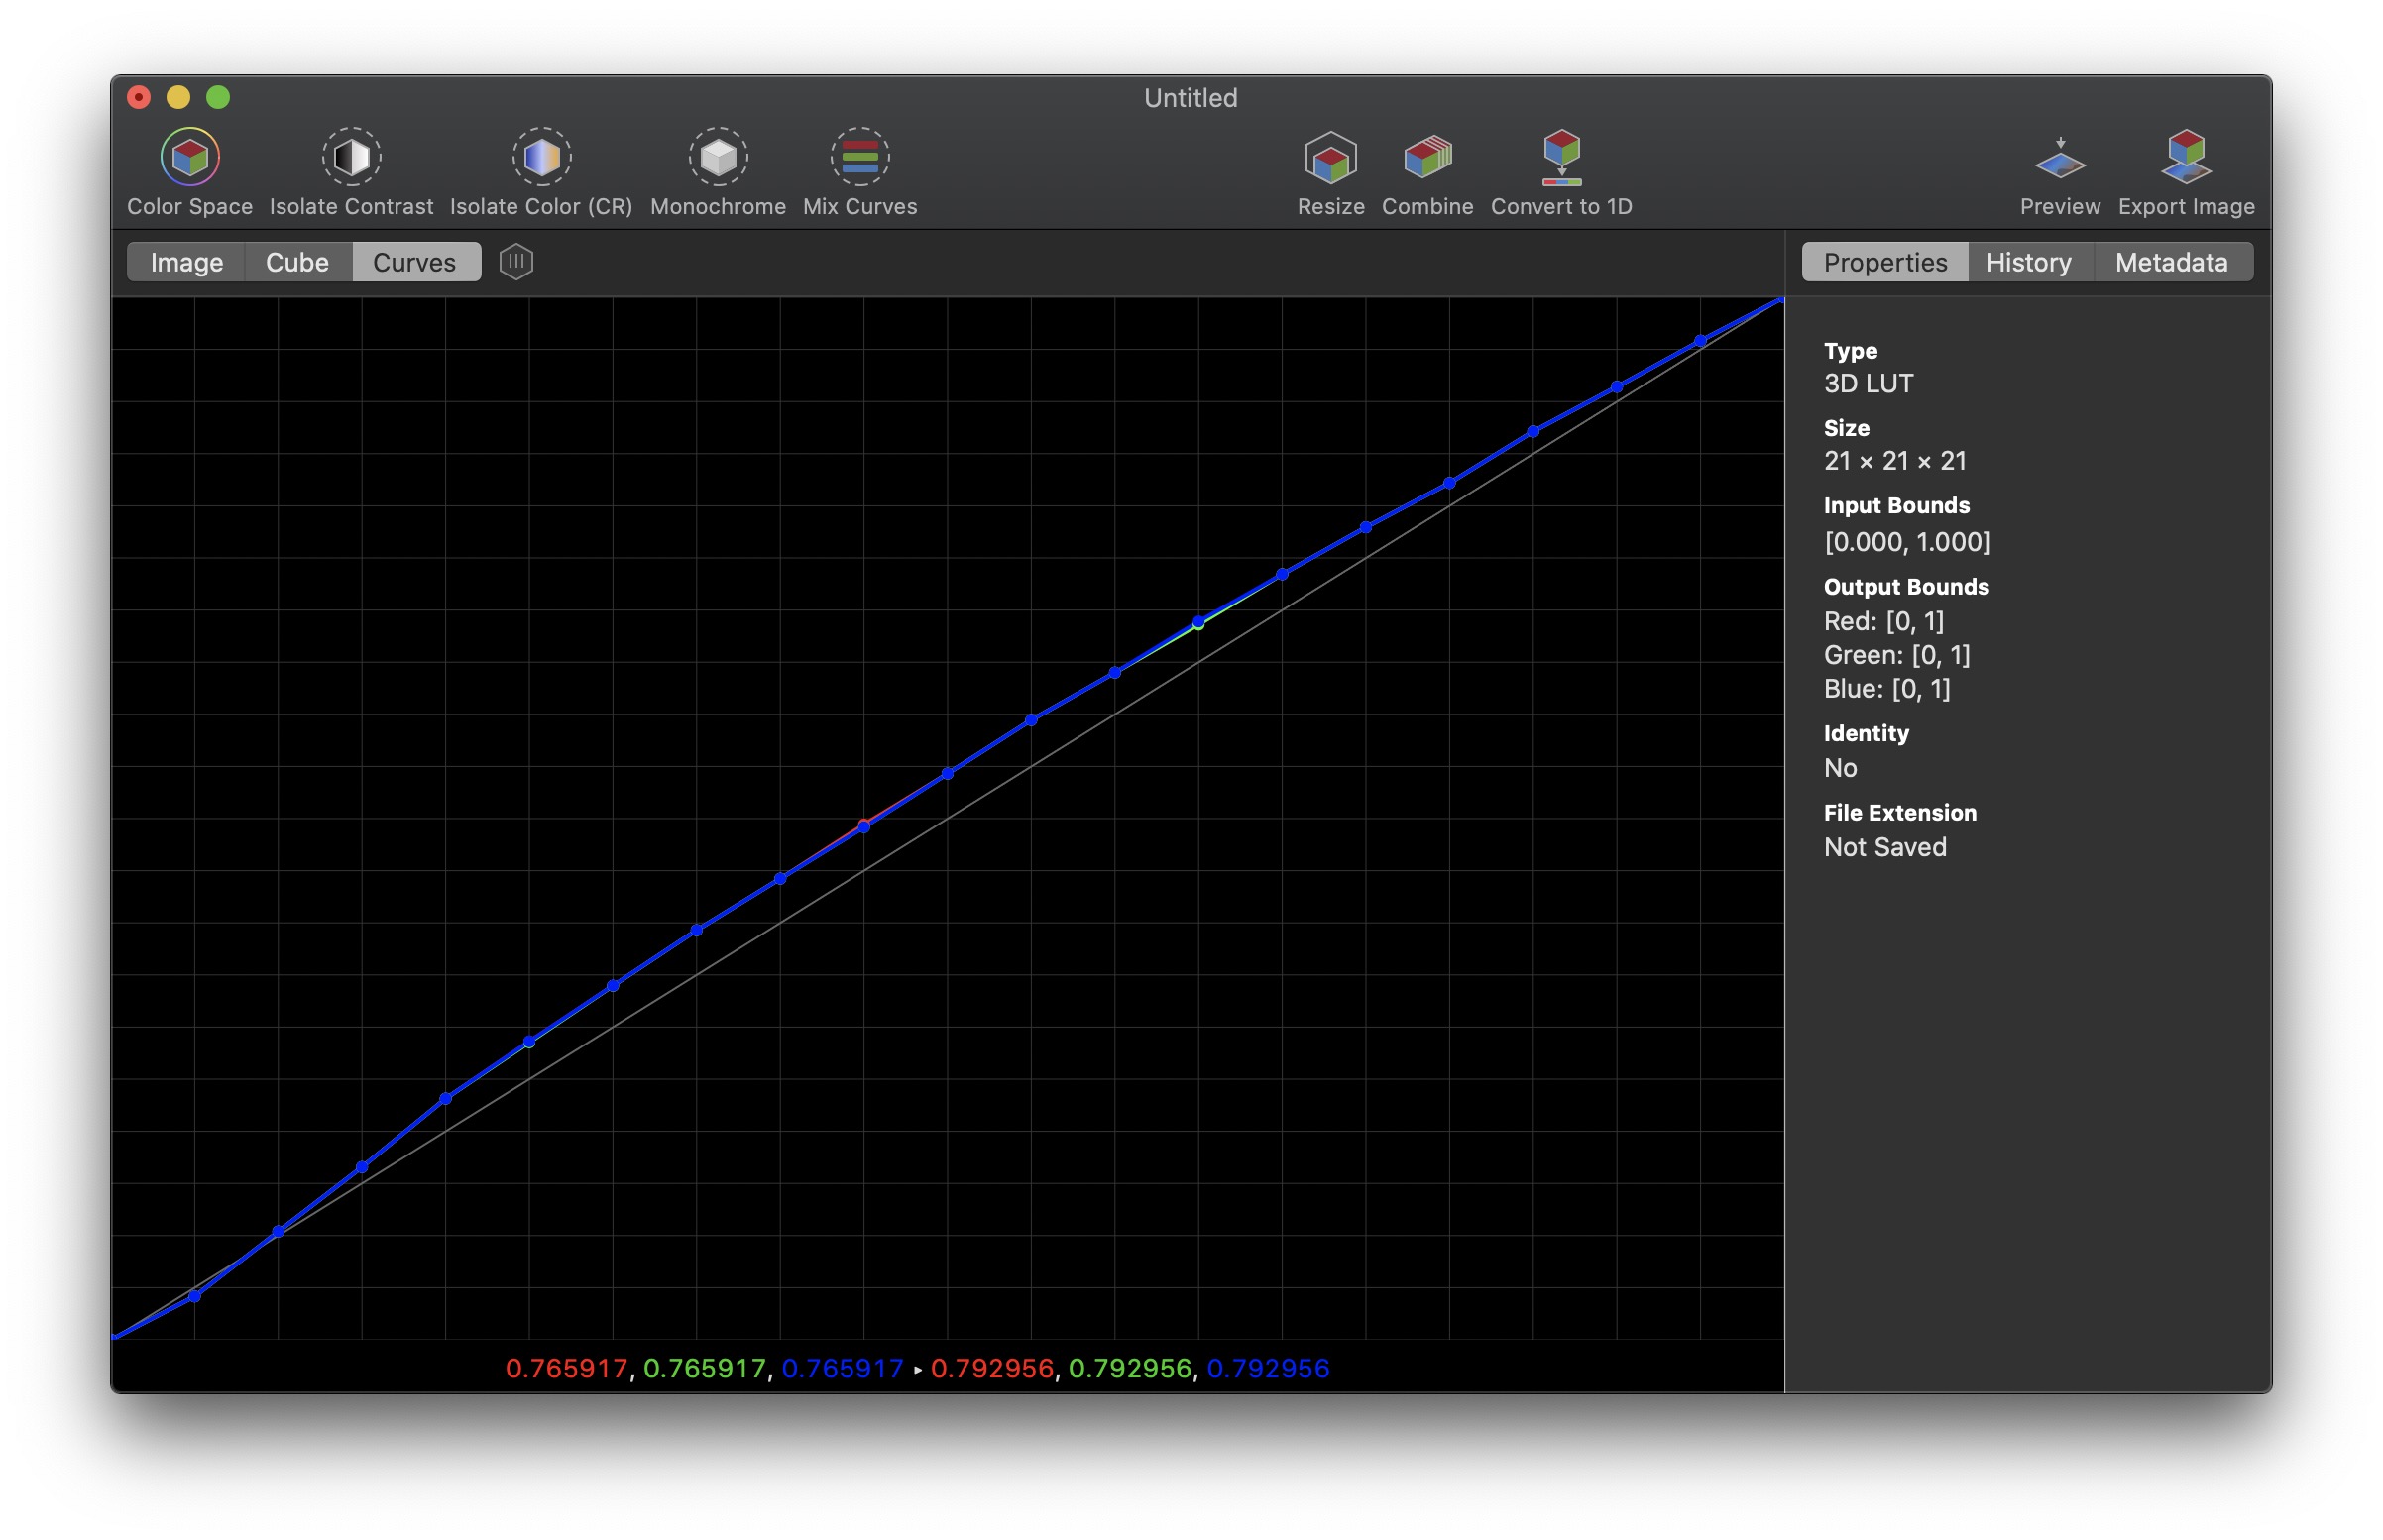Close the Untitled window
The image size is (2383, 1540).
139,97
